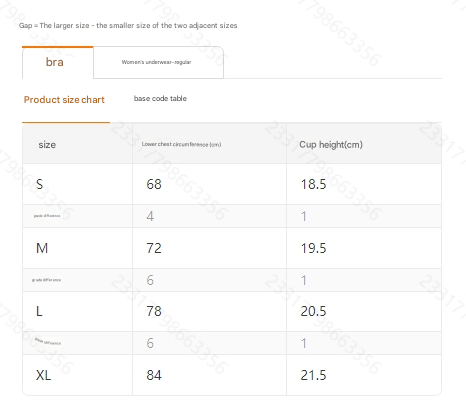
Task: Click the 78 lower chest value
Action: click(154, 311)
